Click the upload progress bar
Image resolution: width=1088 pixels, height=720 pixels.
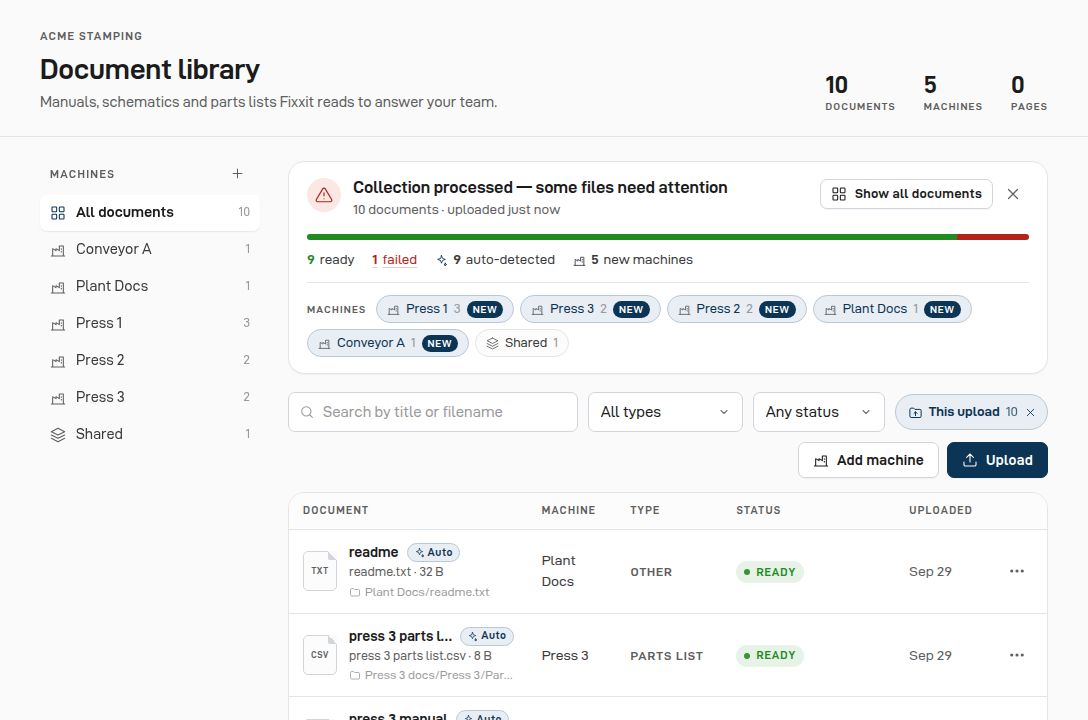[668, 237]
